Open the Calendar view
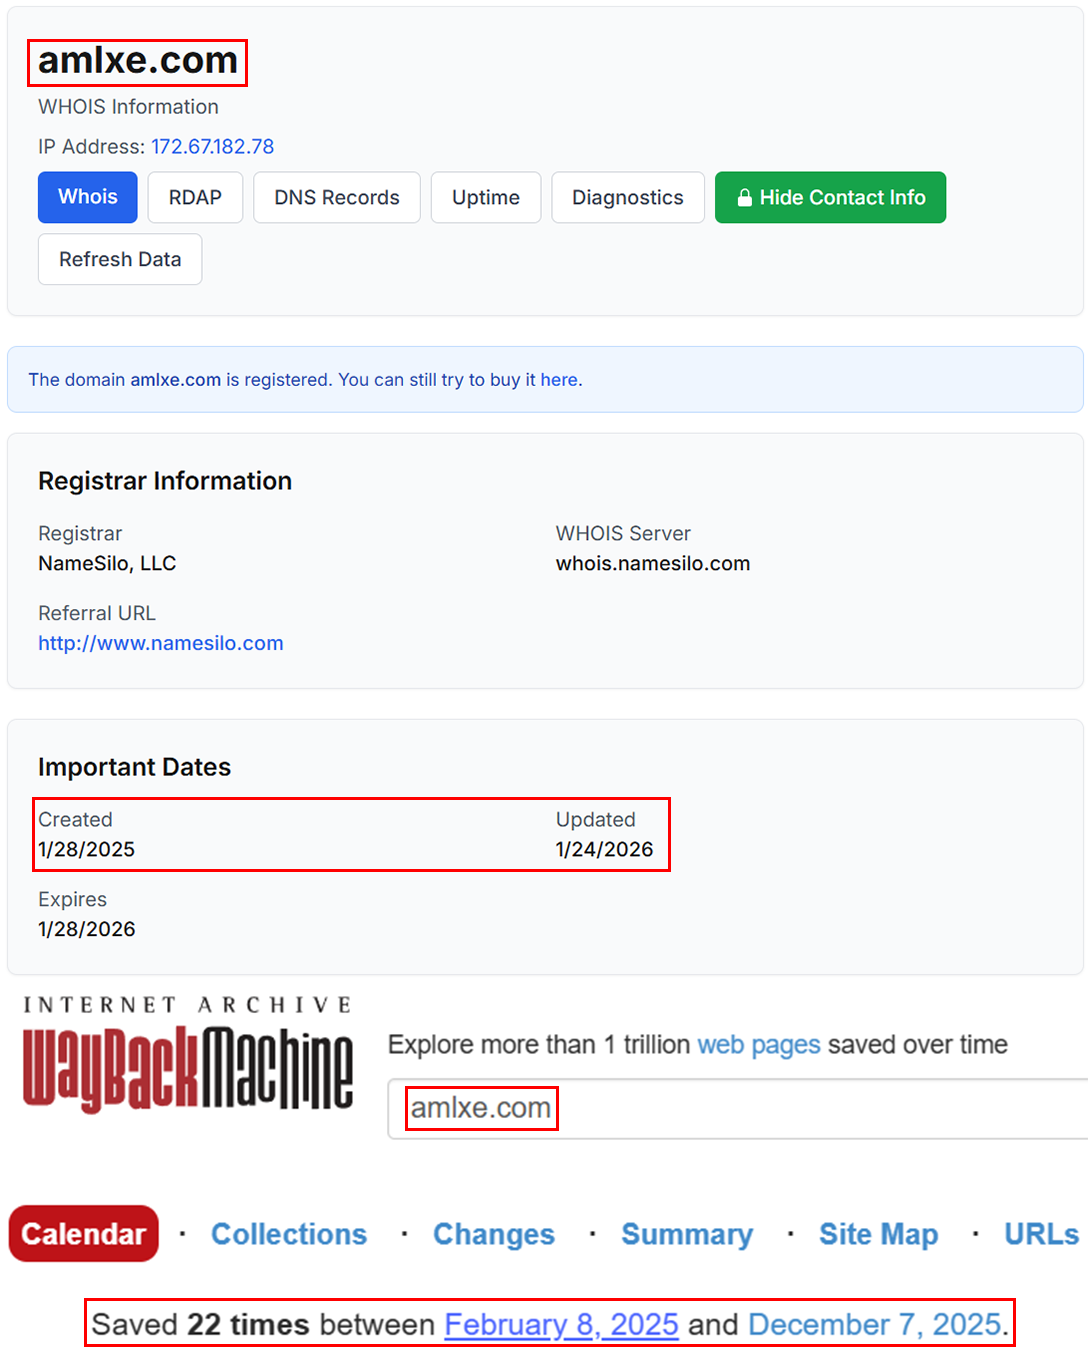 click(x=83, y=1233)
